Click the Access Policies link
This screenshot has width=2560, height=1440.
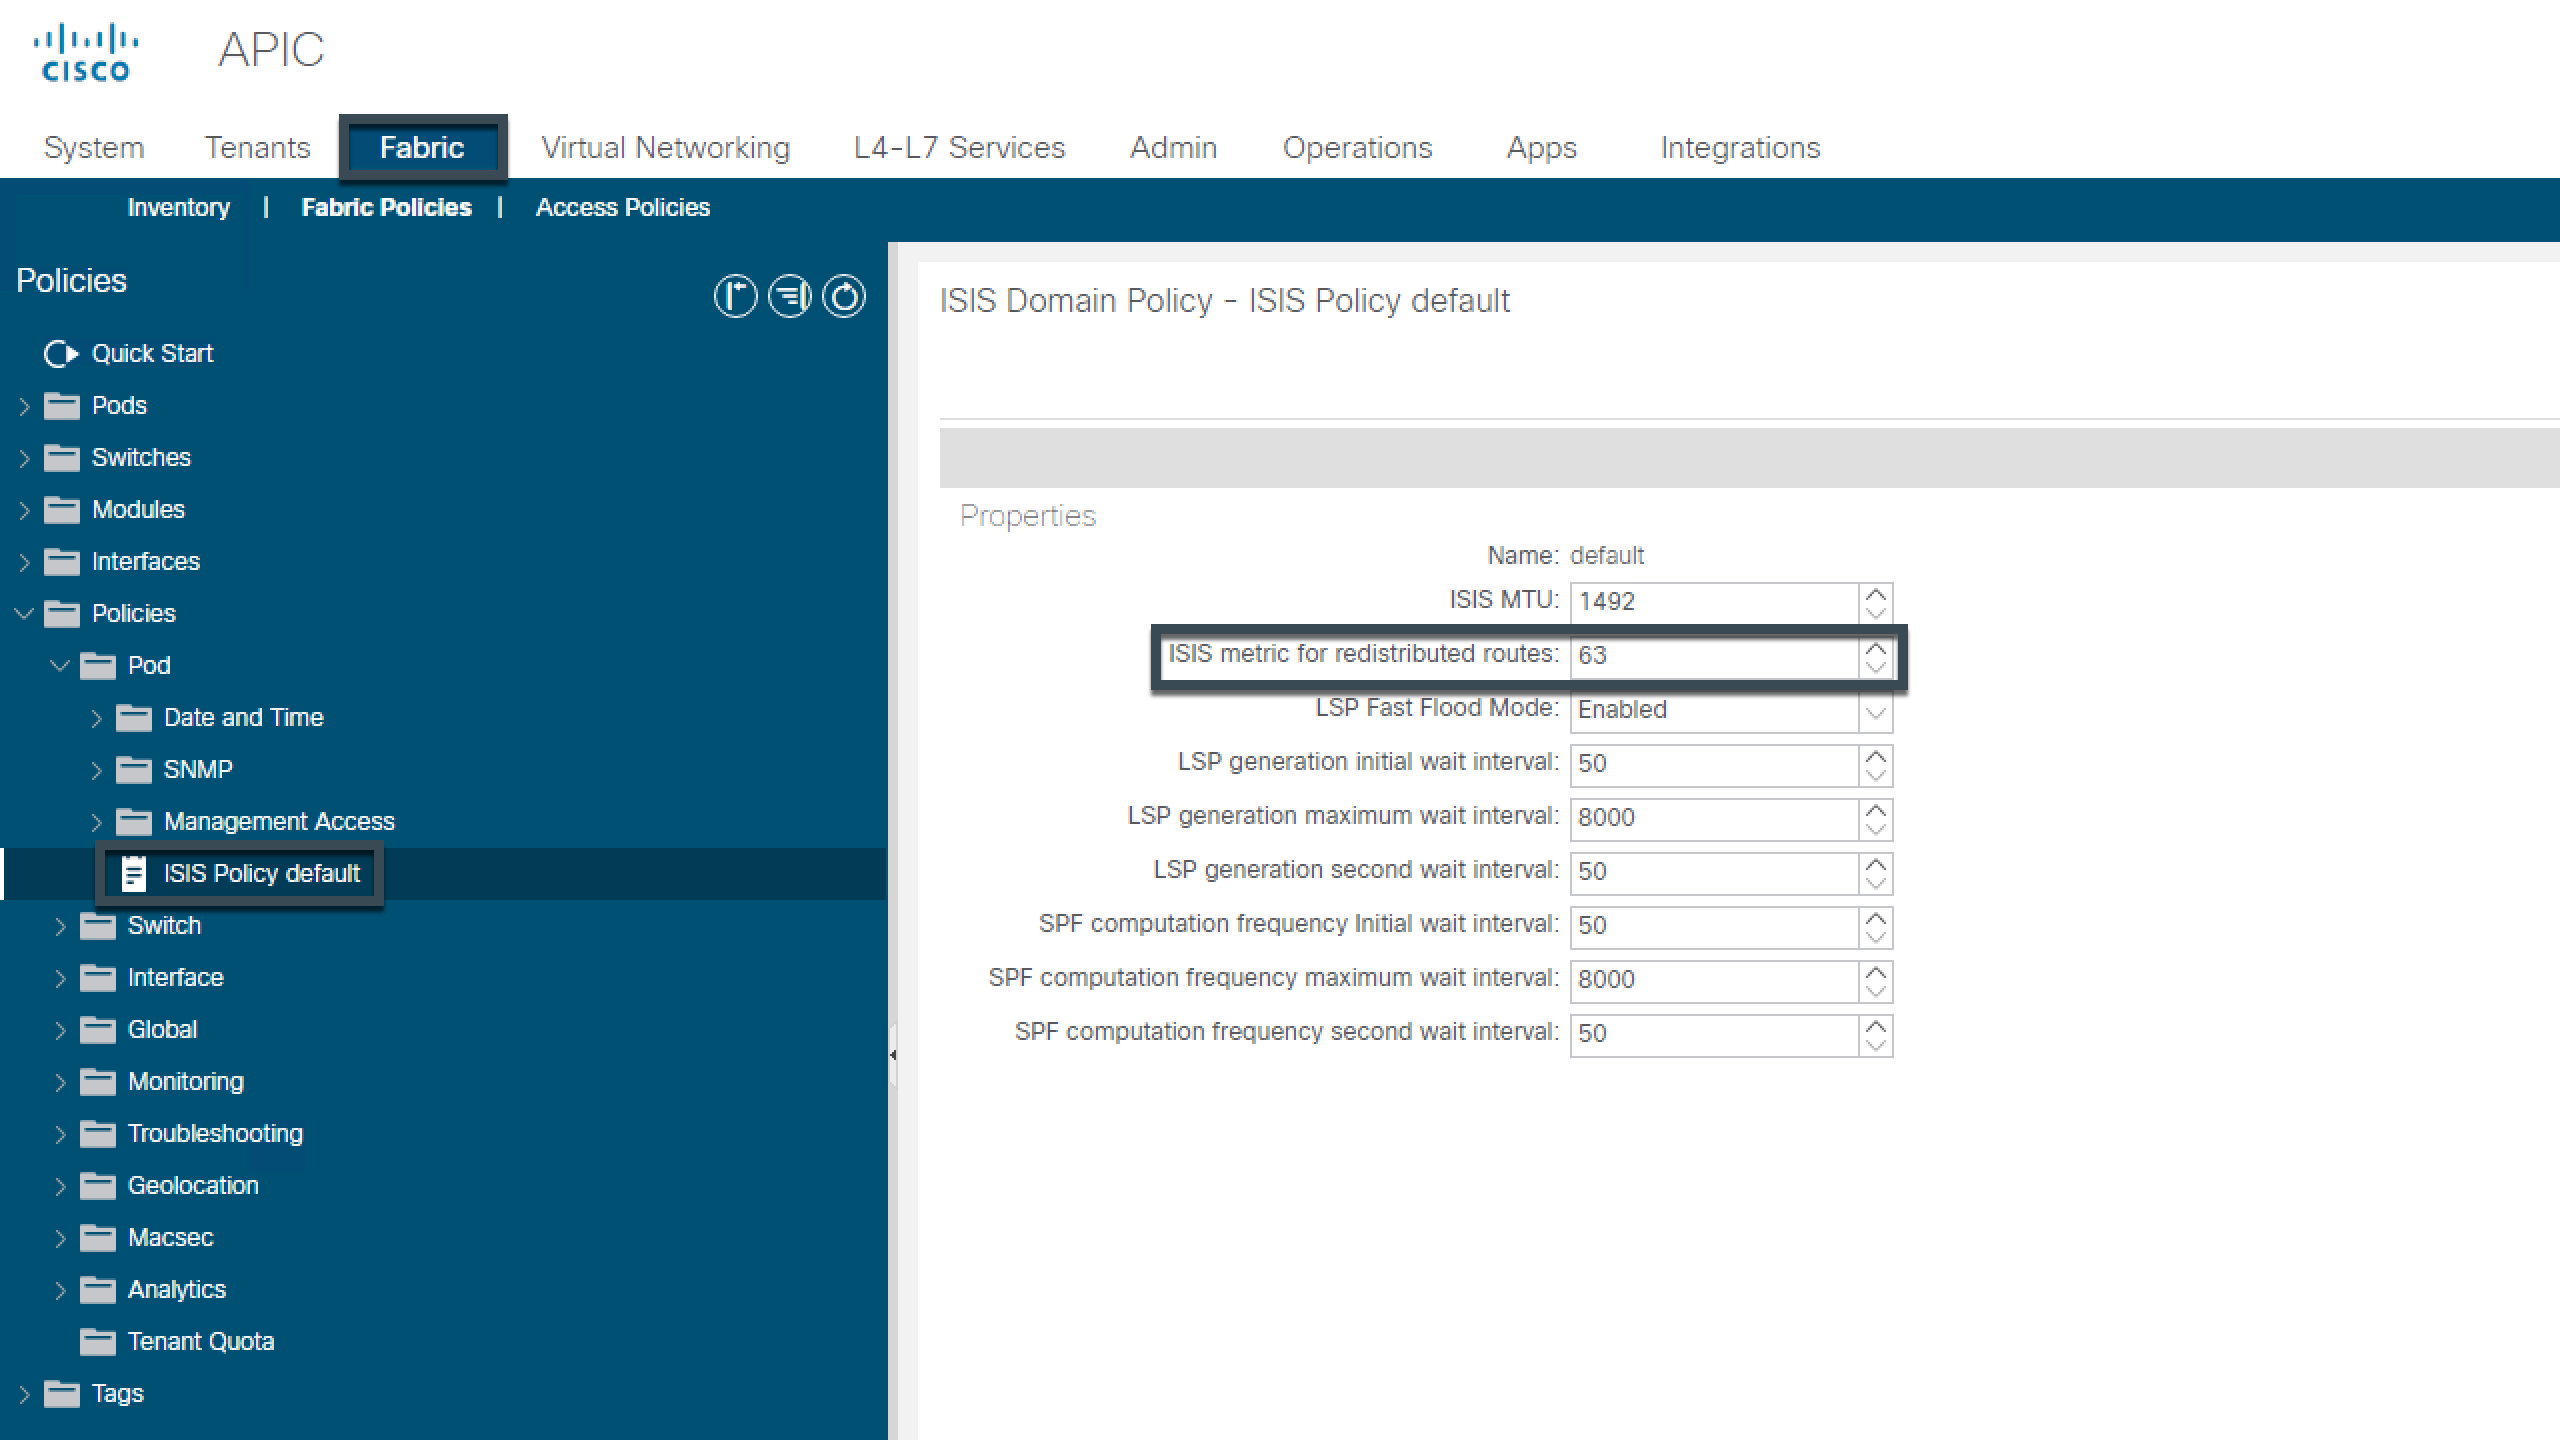tap(622, 206)
